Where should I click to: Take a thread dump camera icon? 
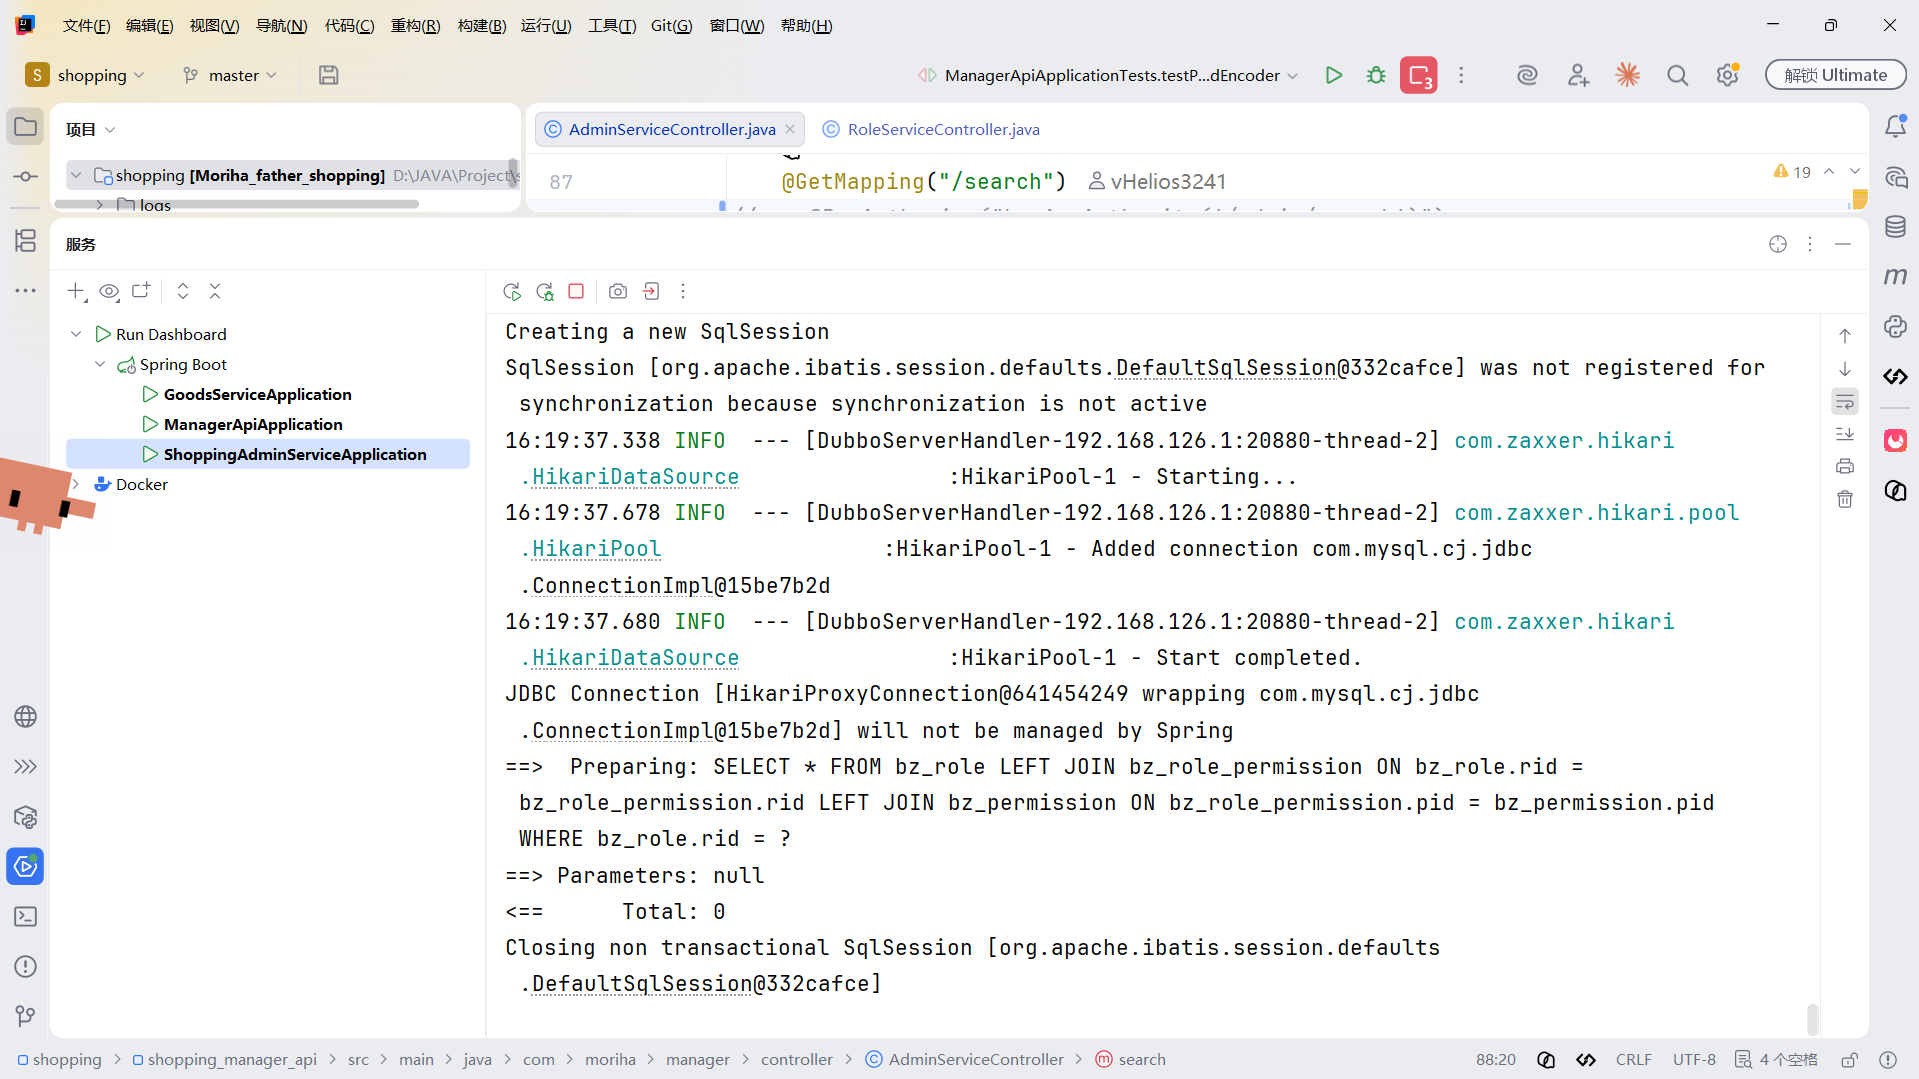pos(618,291)
